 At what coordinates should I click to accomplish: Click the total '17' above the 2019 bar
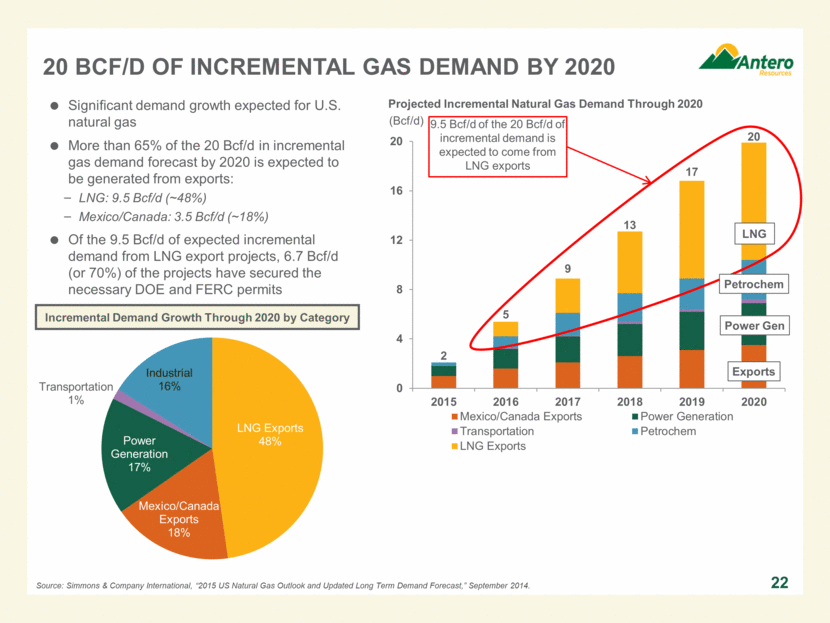(x=692, y=172)
